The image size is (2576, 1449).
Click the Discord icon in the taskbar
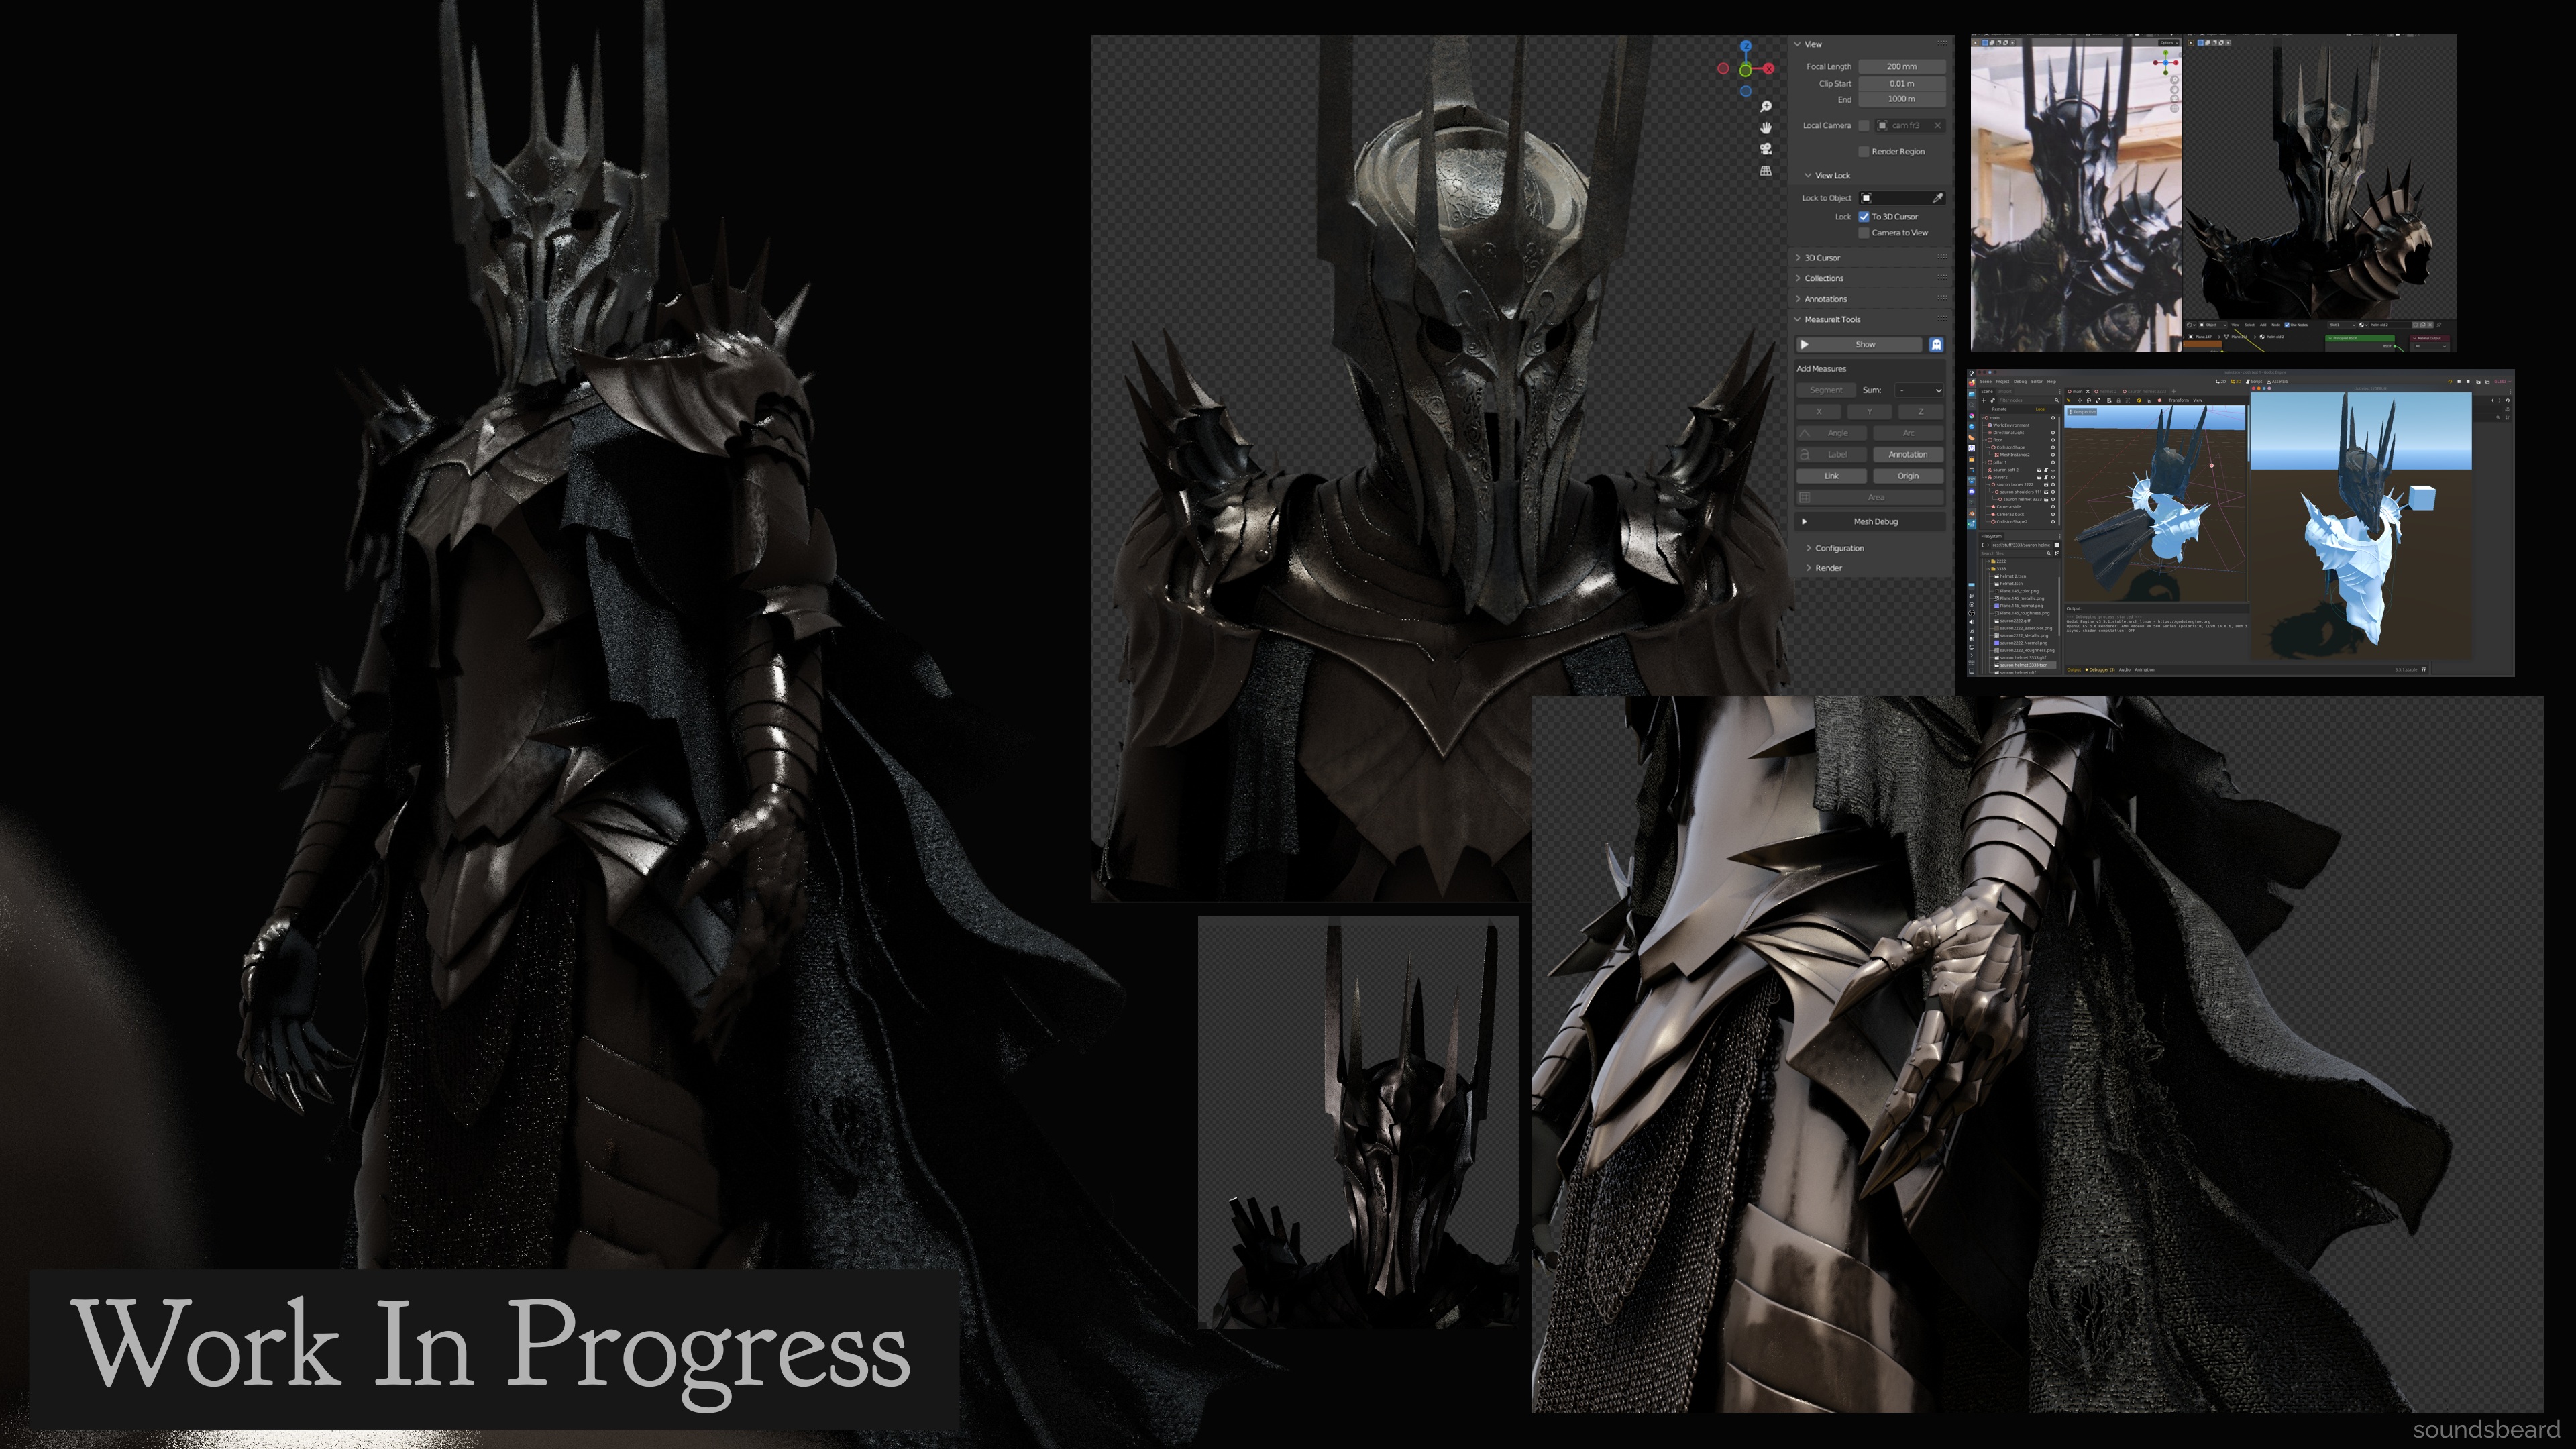(x=1972, y=492)
